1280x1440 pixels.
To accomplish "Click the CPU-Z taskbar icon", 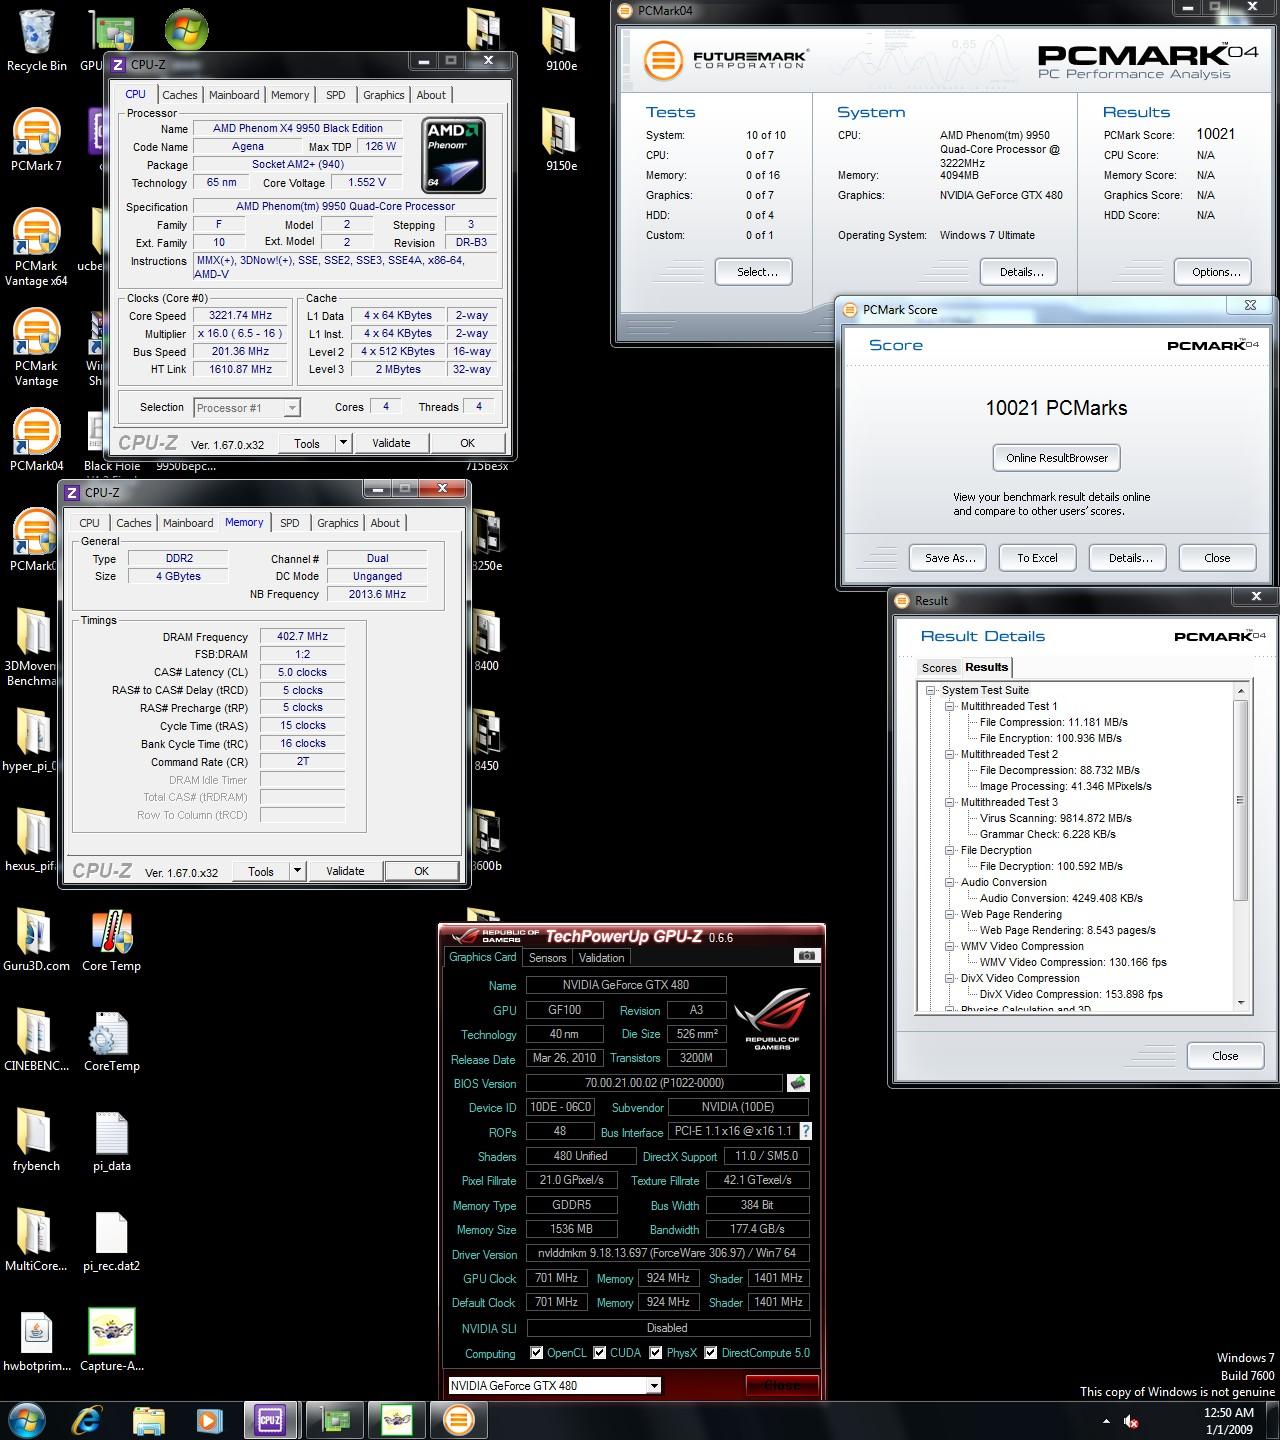I will pyautogui.click(x=270, y=1419).
